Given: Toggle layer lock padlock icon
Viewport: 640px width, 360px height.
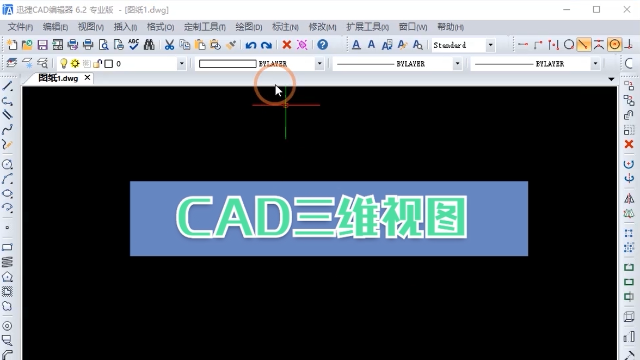Looking at the screenshot, I should 97,63.
